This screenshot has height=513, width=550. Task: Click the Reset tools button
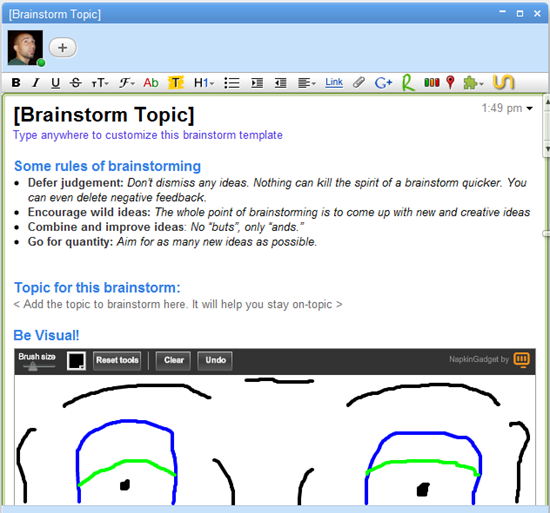coord(117,360)
